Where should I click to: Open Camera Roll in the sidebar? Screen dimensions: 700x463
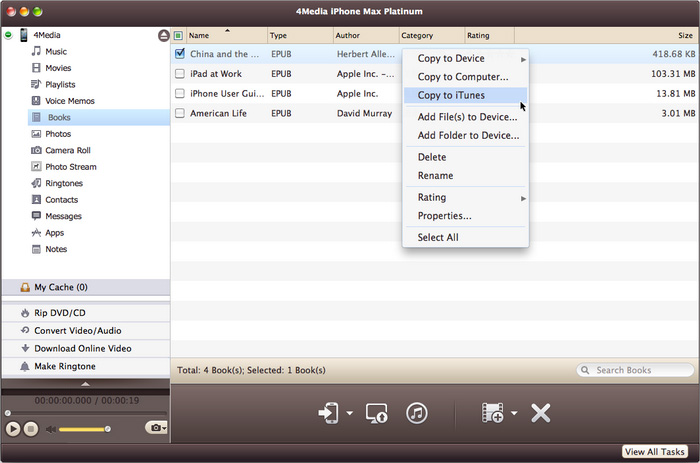click(68, 150)
